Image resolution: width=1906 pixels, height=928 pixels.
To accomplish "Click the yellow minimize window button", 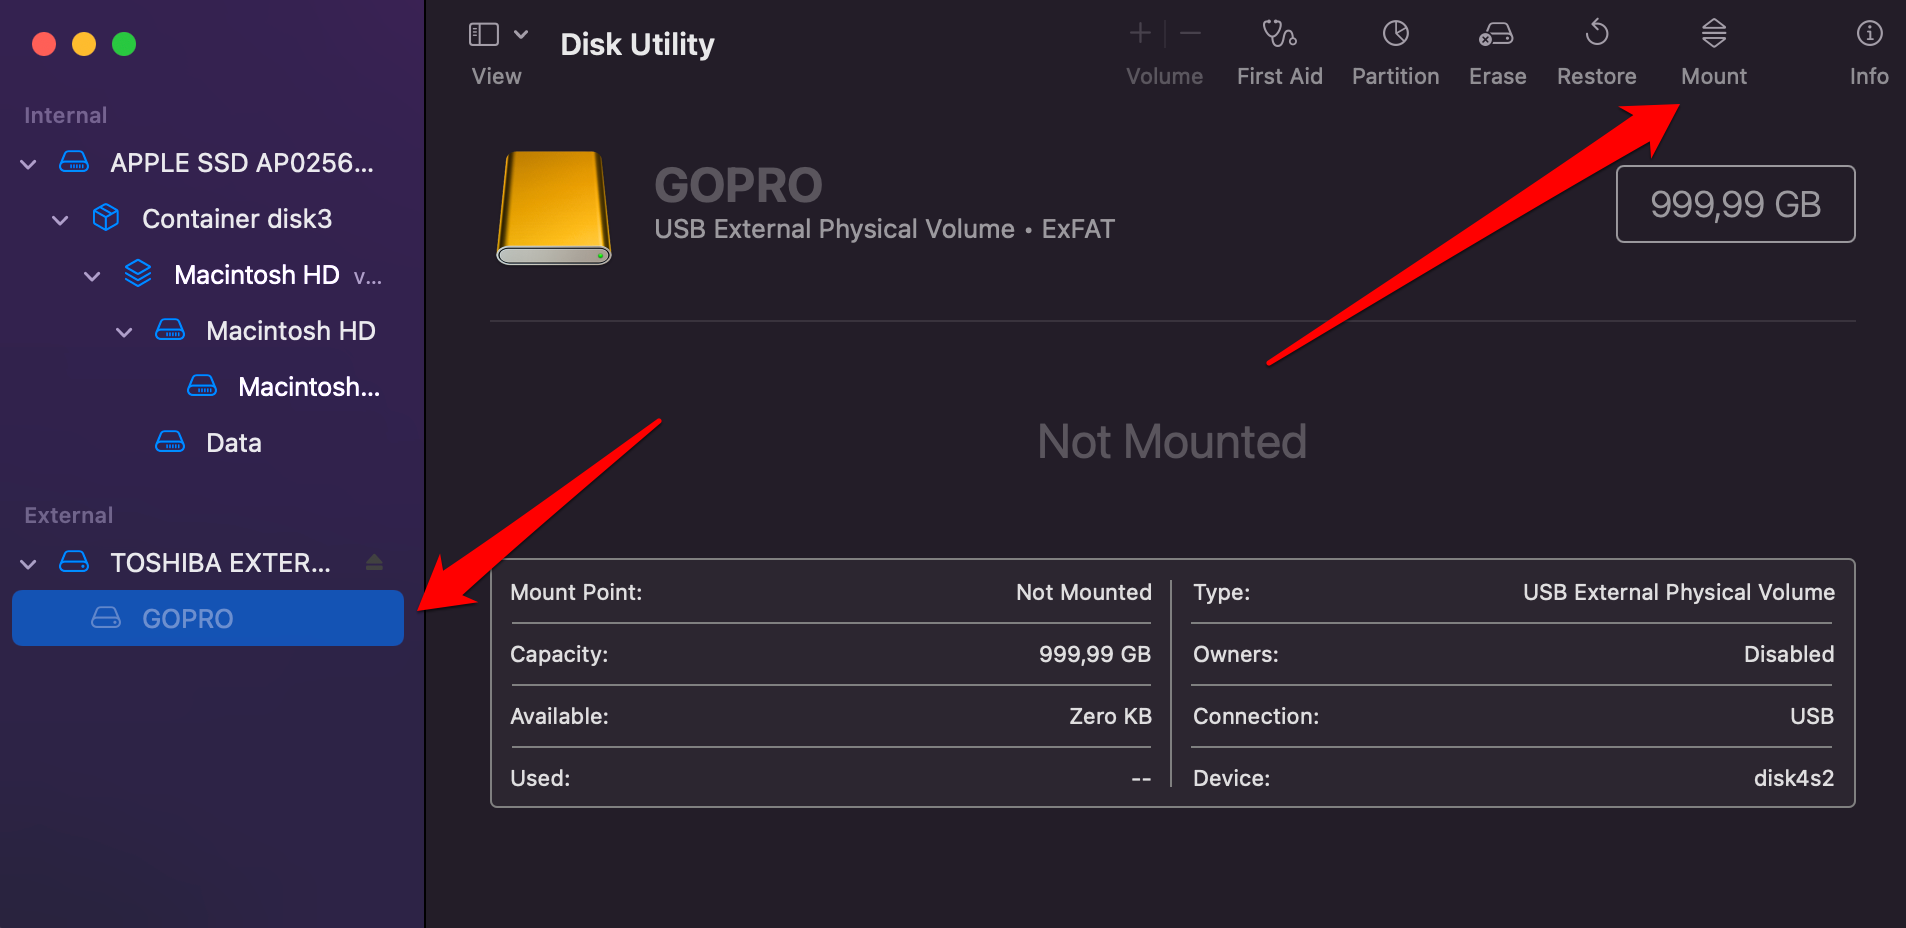I will (84, 44).
